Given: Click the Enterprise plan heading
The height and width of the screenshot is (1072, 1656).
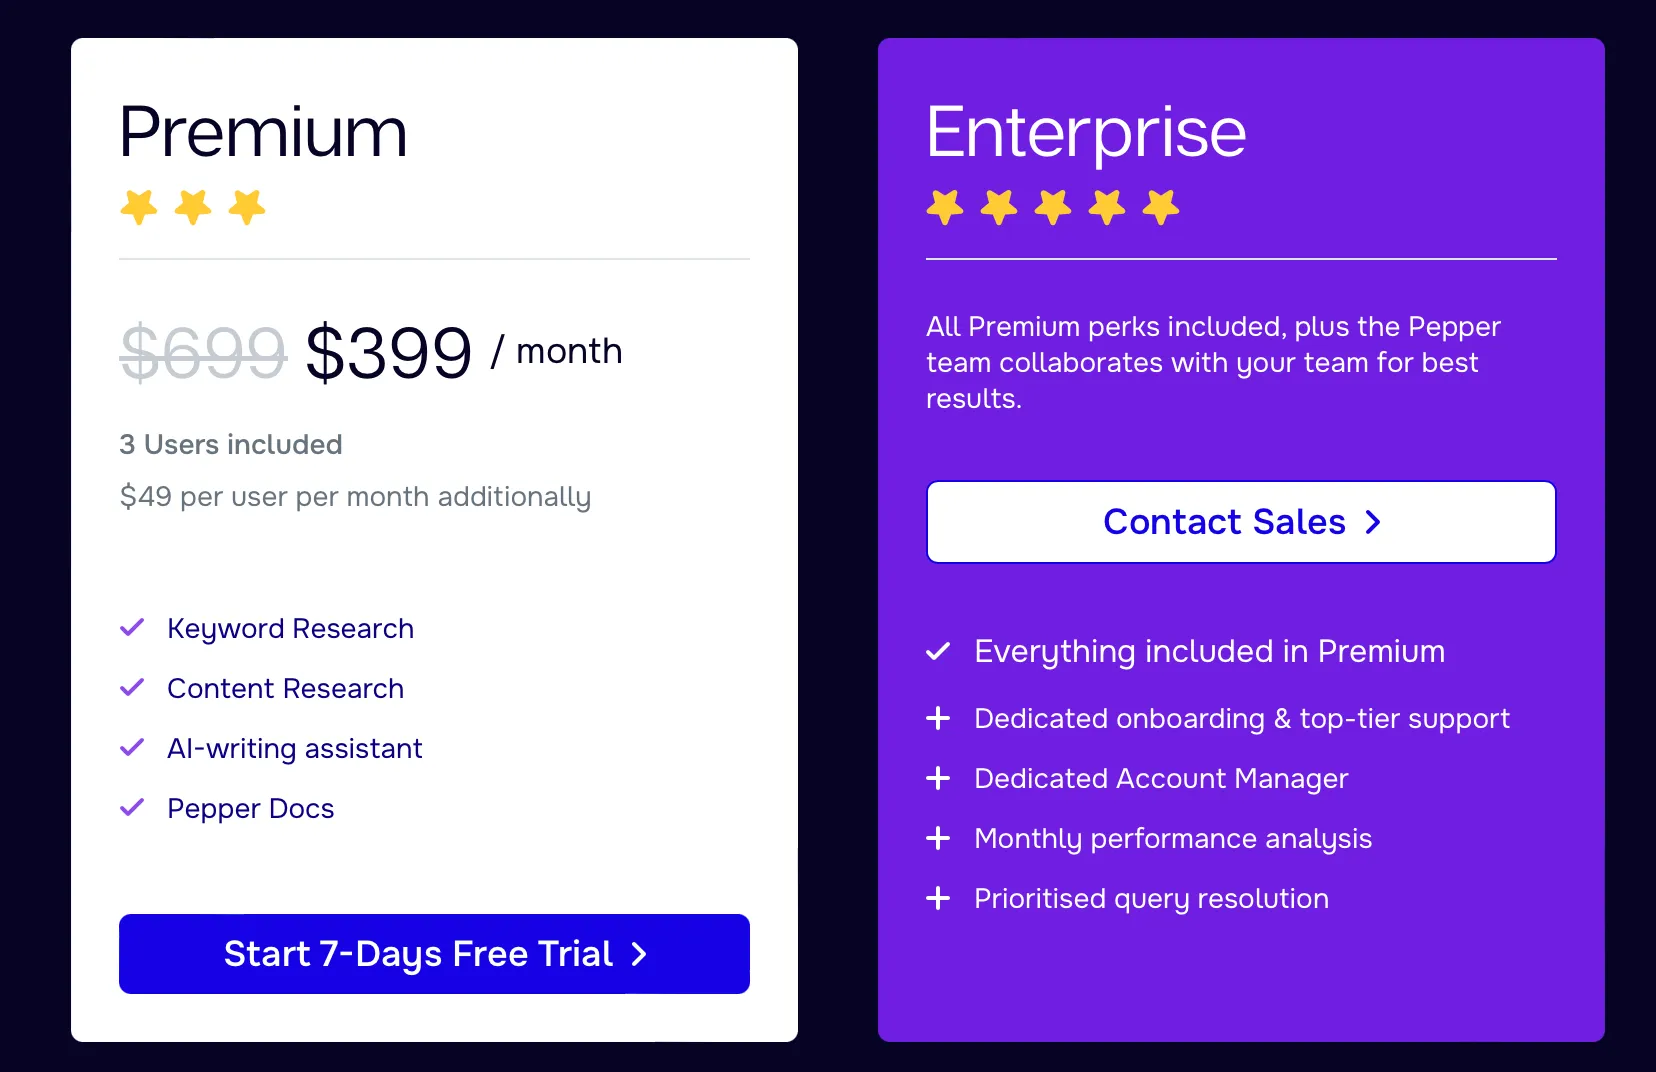Looking at the screenshot, I should pyautogui.click(x=1086, y=132).
